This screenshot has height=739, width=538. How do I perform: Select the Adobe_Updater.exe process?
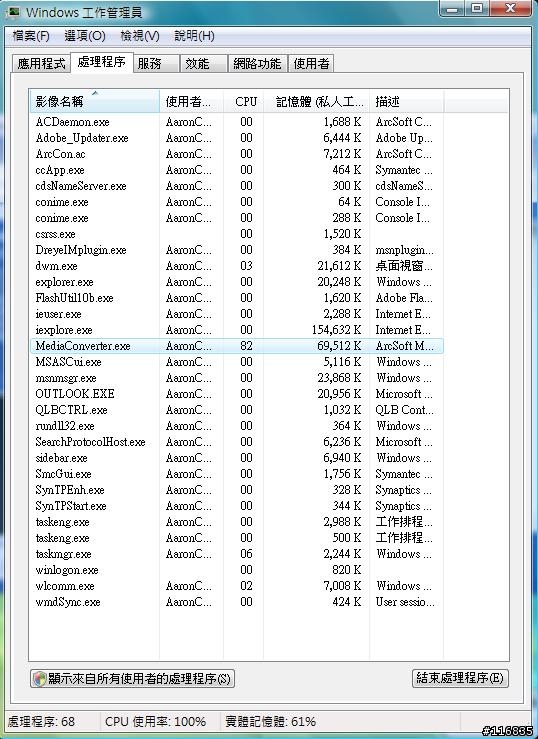(x=236, y=138)
